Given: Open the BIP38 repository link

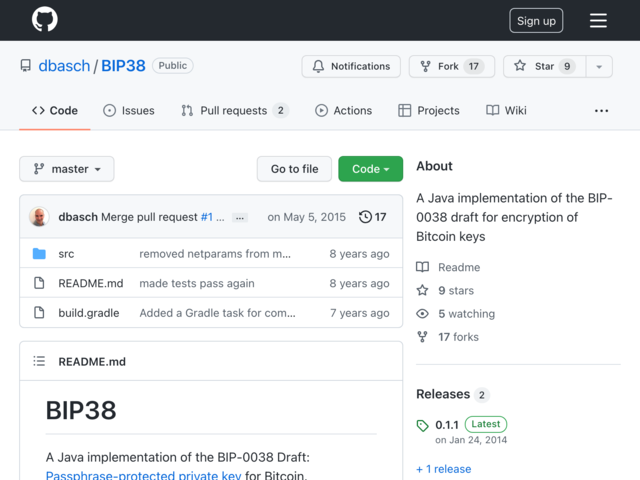Looking at the screenshot, I should 123,66.
